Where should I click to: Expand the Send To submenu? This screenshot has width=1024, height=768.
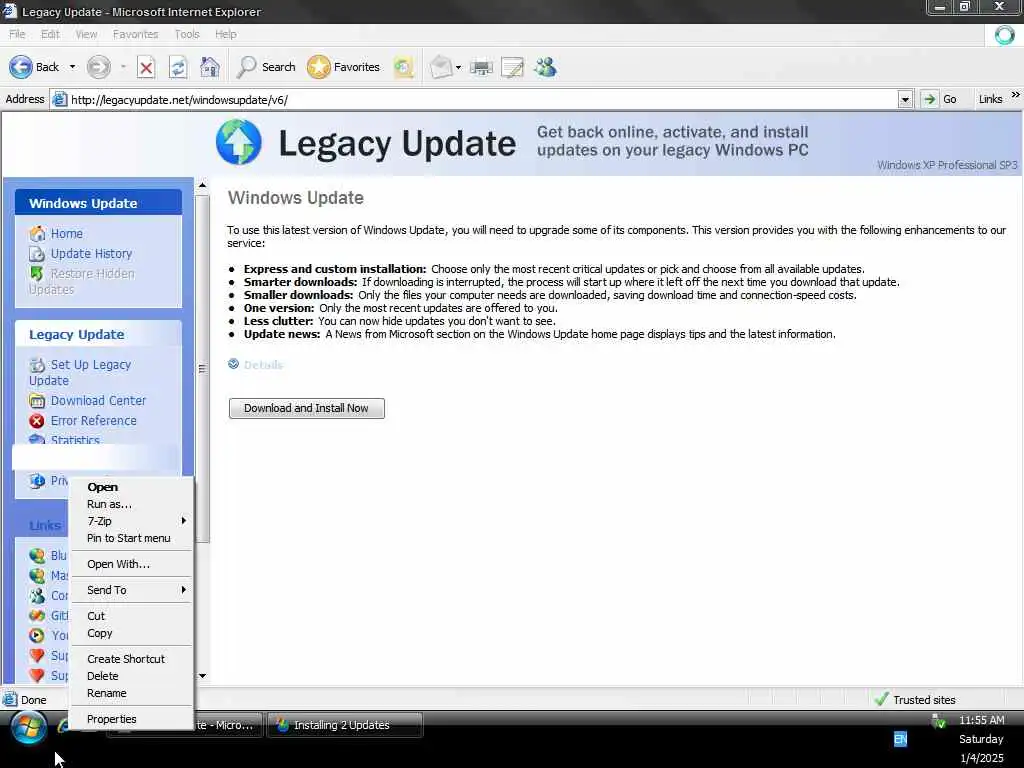pyautogui.click(x=130, y=590)
